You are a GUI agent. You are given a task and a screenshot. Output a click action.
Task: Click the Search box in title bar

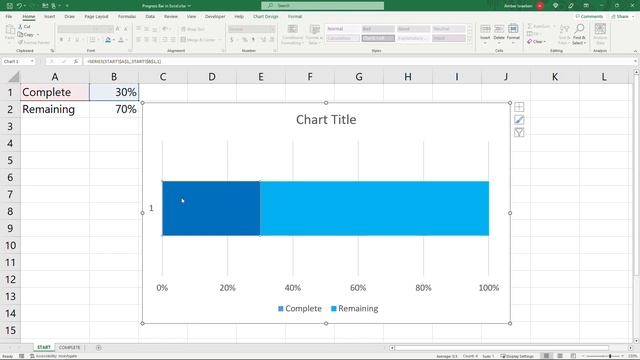(322, 6)
